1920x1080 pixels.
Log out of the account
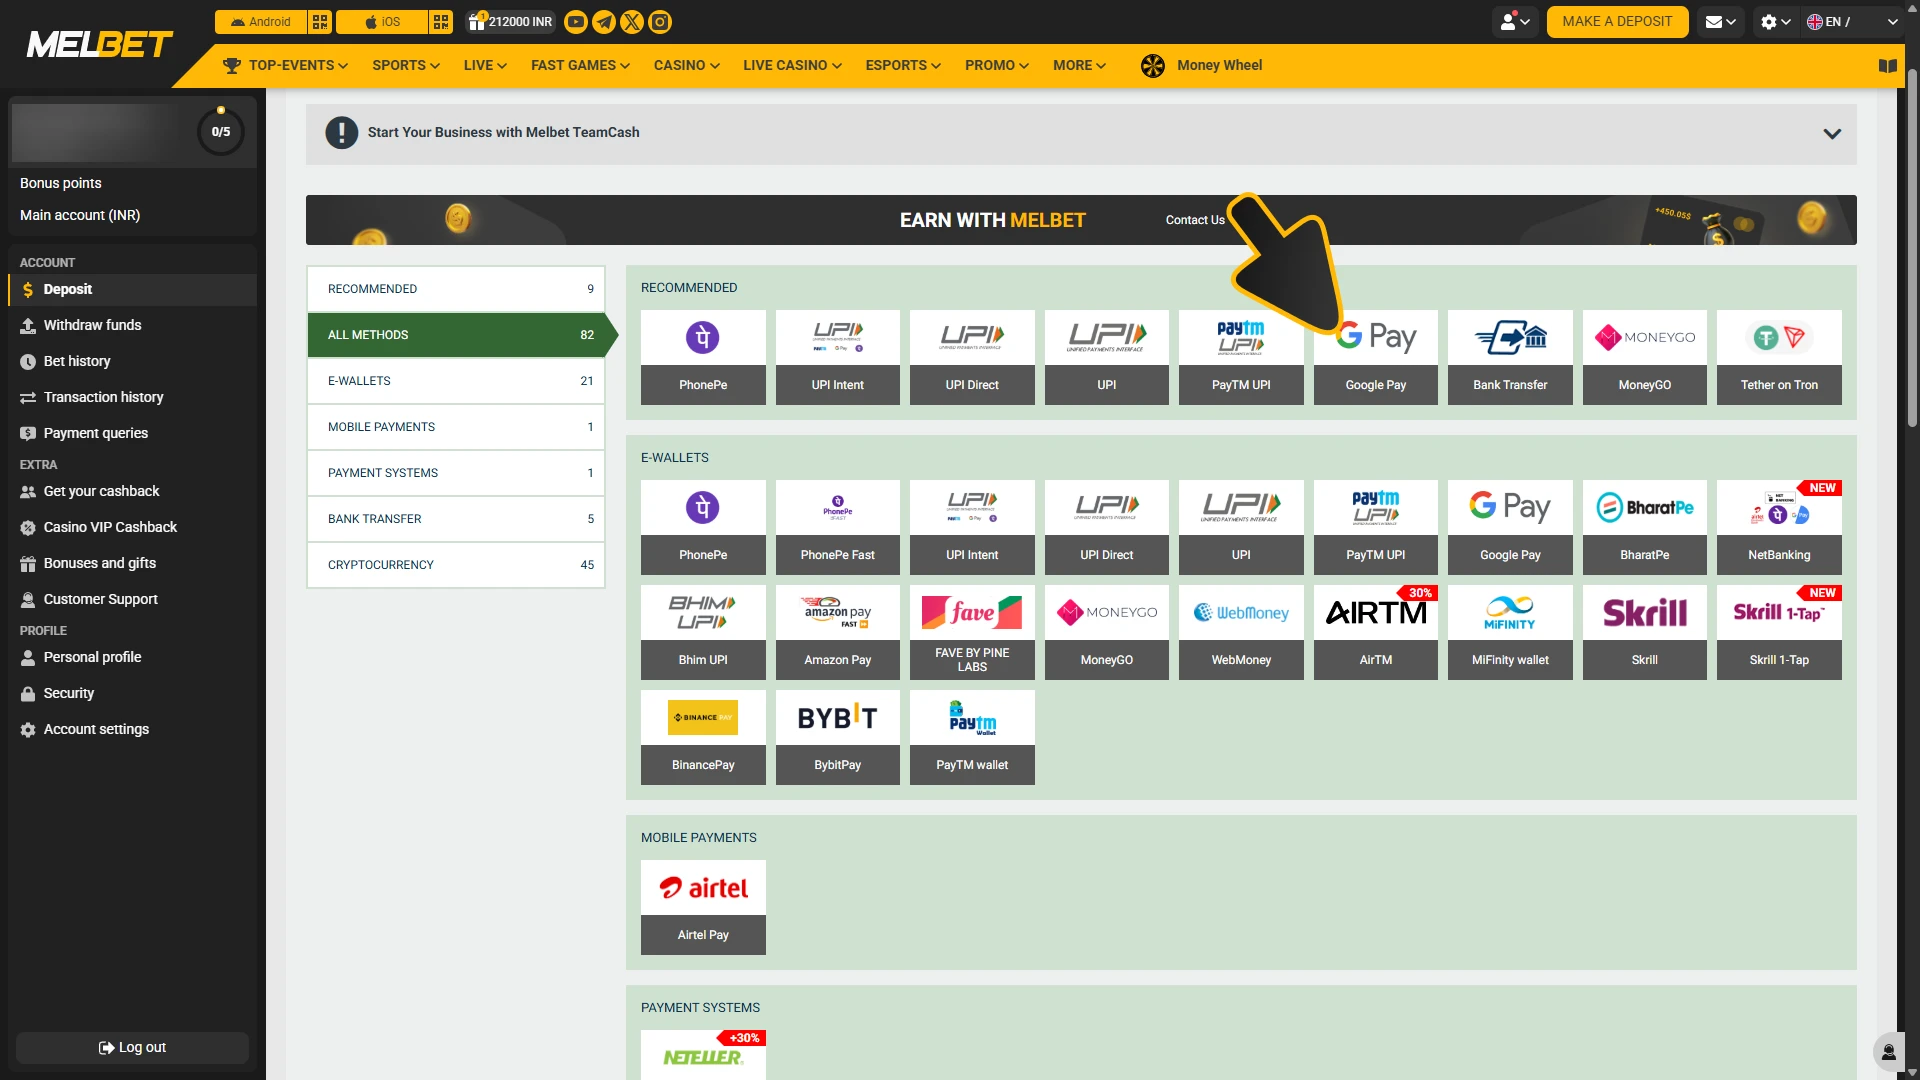pyautogui.click(x=132, y=1048)
